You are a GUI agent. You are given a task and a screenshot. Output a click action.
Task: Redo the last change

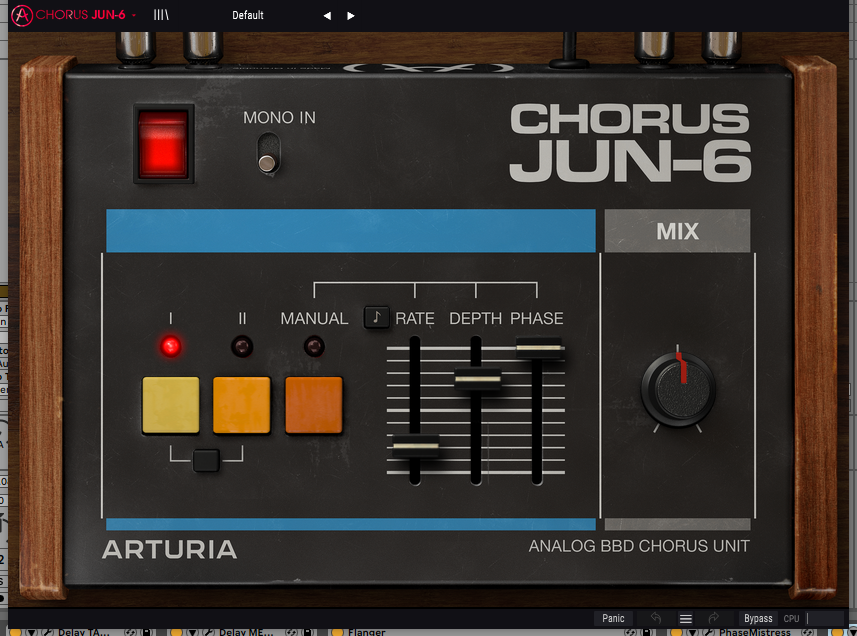714,618
